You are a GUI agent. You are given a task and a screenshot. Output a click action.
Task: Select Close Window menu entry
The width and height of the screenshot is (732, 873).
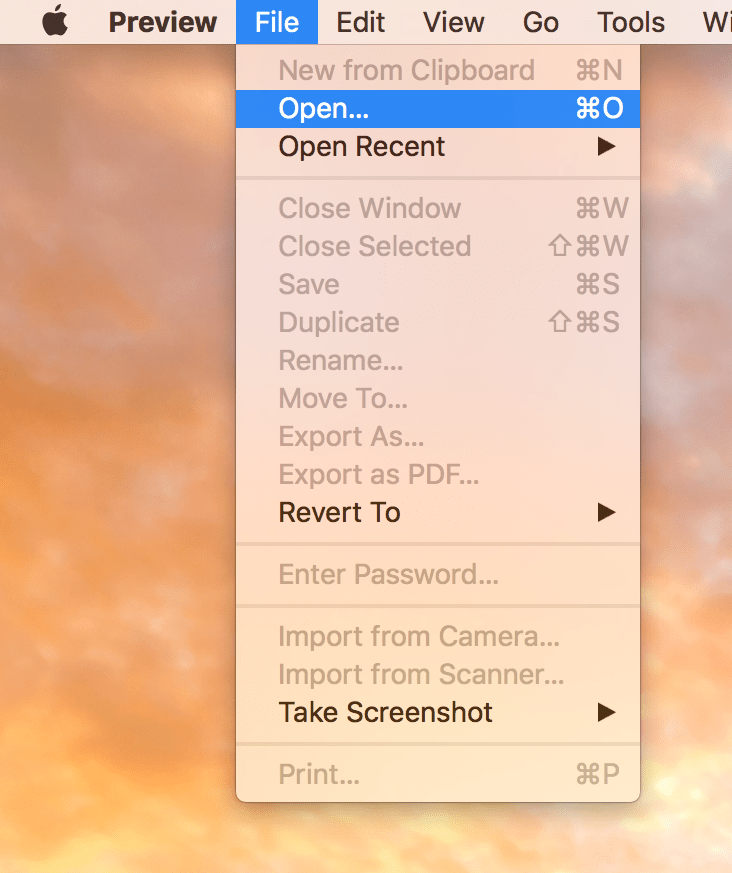tap(438, 208)
